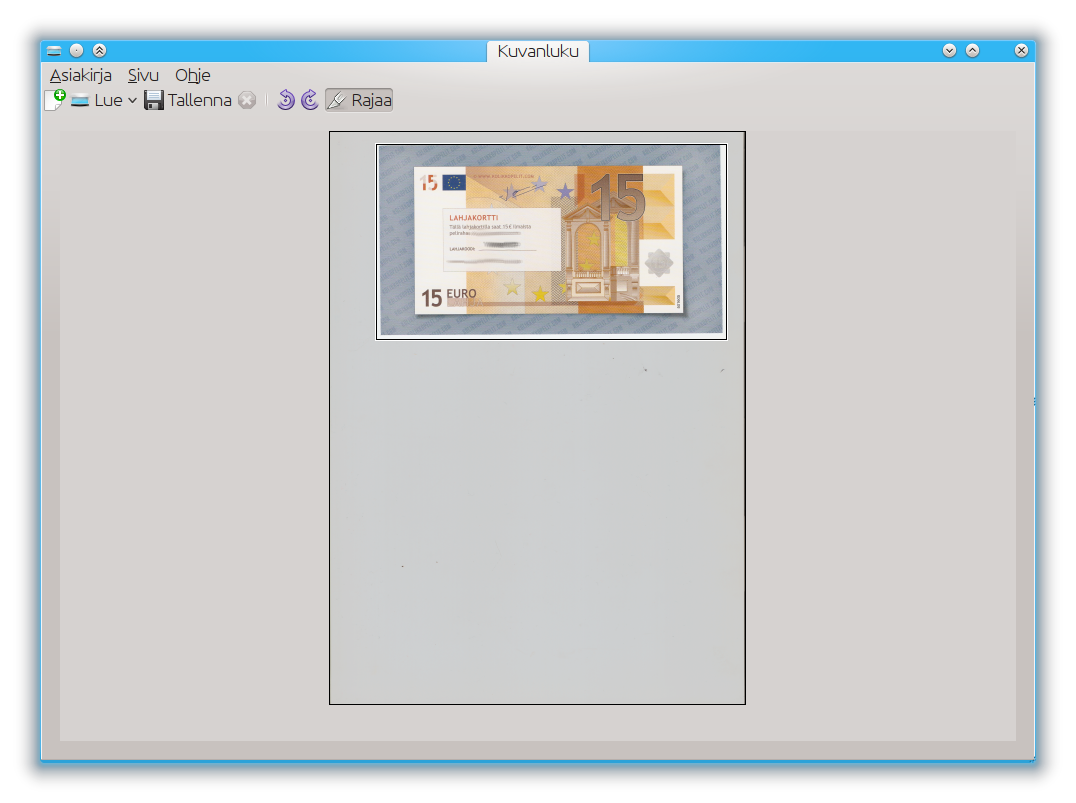Open the window menu icon in the title bar

pyautogui.click(x=54, y=51)
